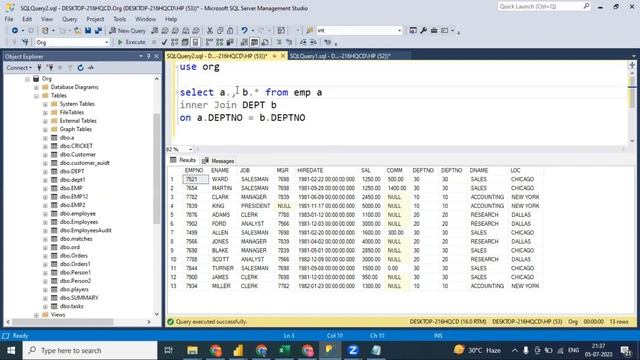The image size is (640, 360).
Task: Click the Navigate Backward round arrow icon
Action: click(15, 31)
